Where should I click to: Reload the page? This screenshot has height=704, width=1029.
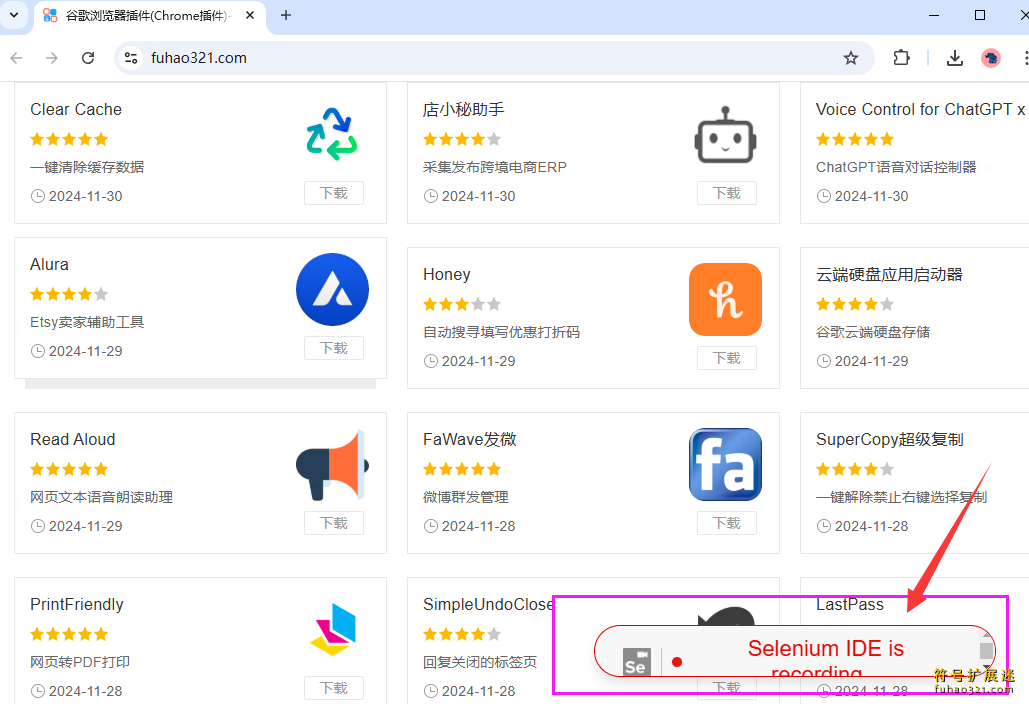(x=88, y=58)
